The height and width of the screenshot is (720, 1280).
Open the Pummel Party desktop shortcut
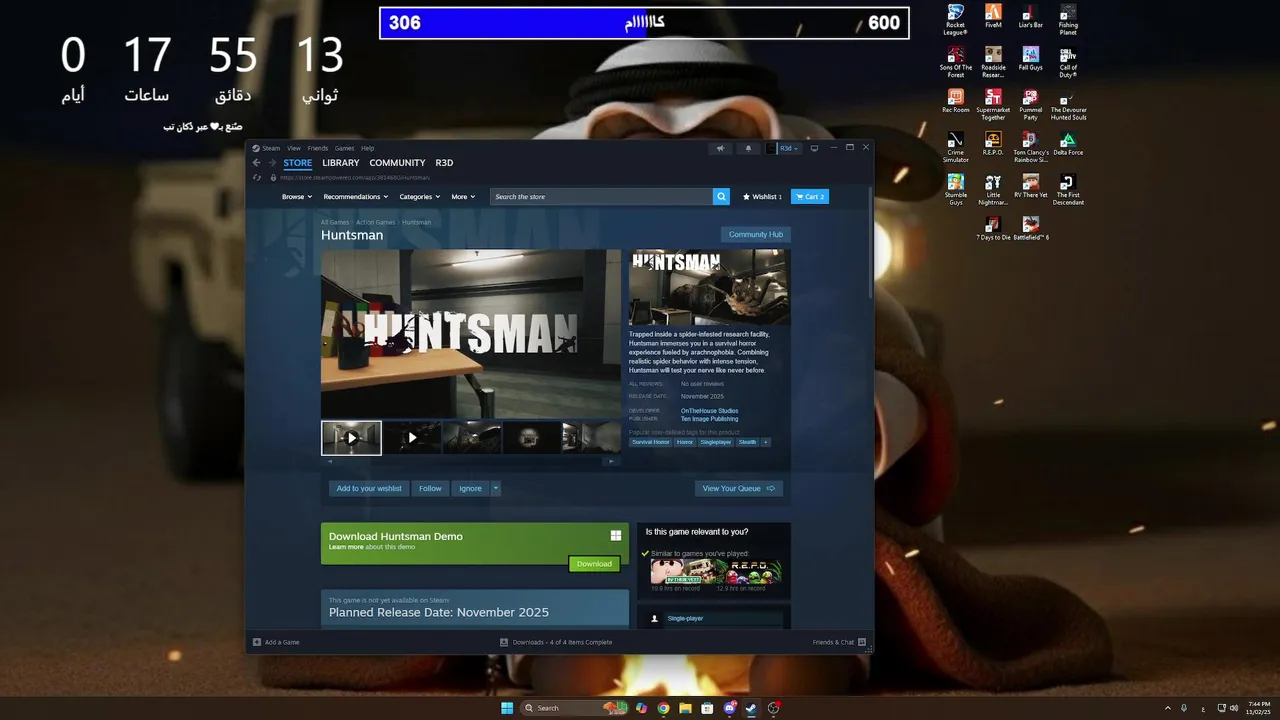point(1031,105)
